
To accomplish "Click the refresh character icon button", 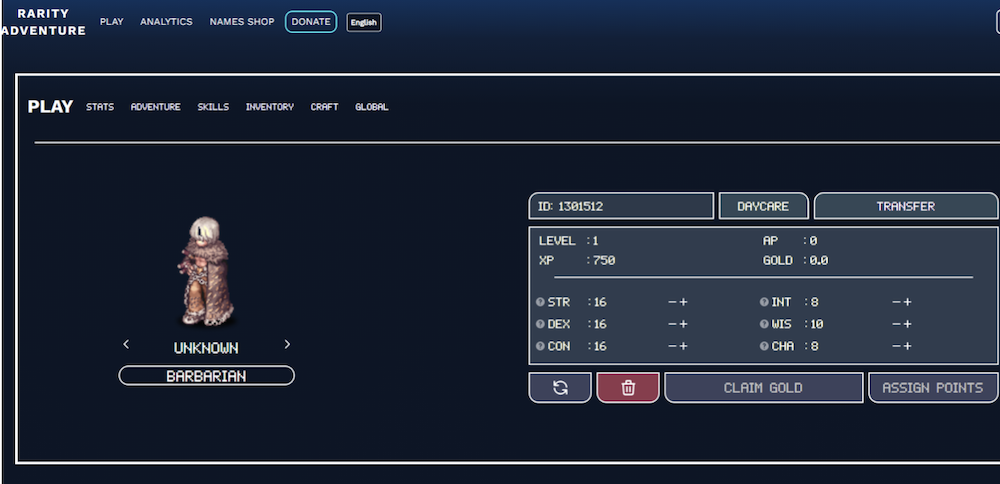I will (x=560, y=388).
